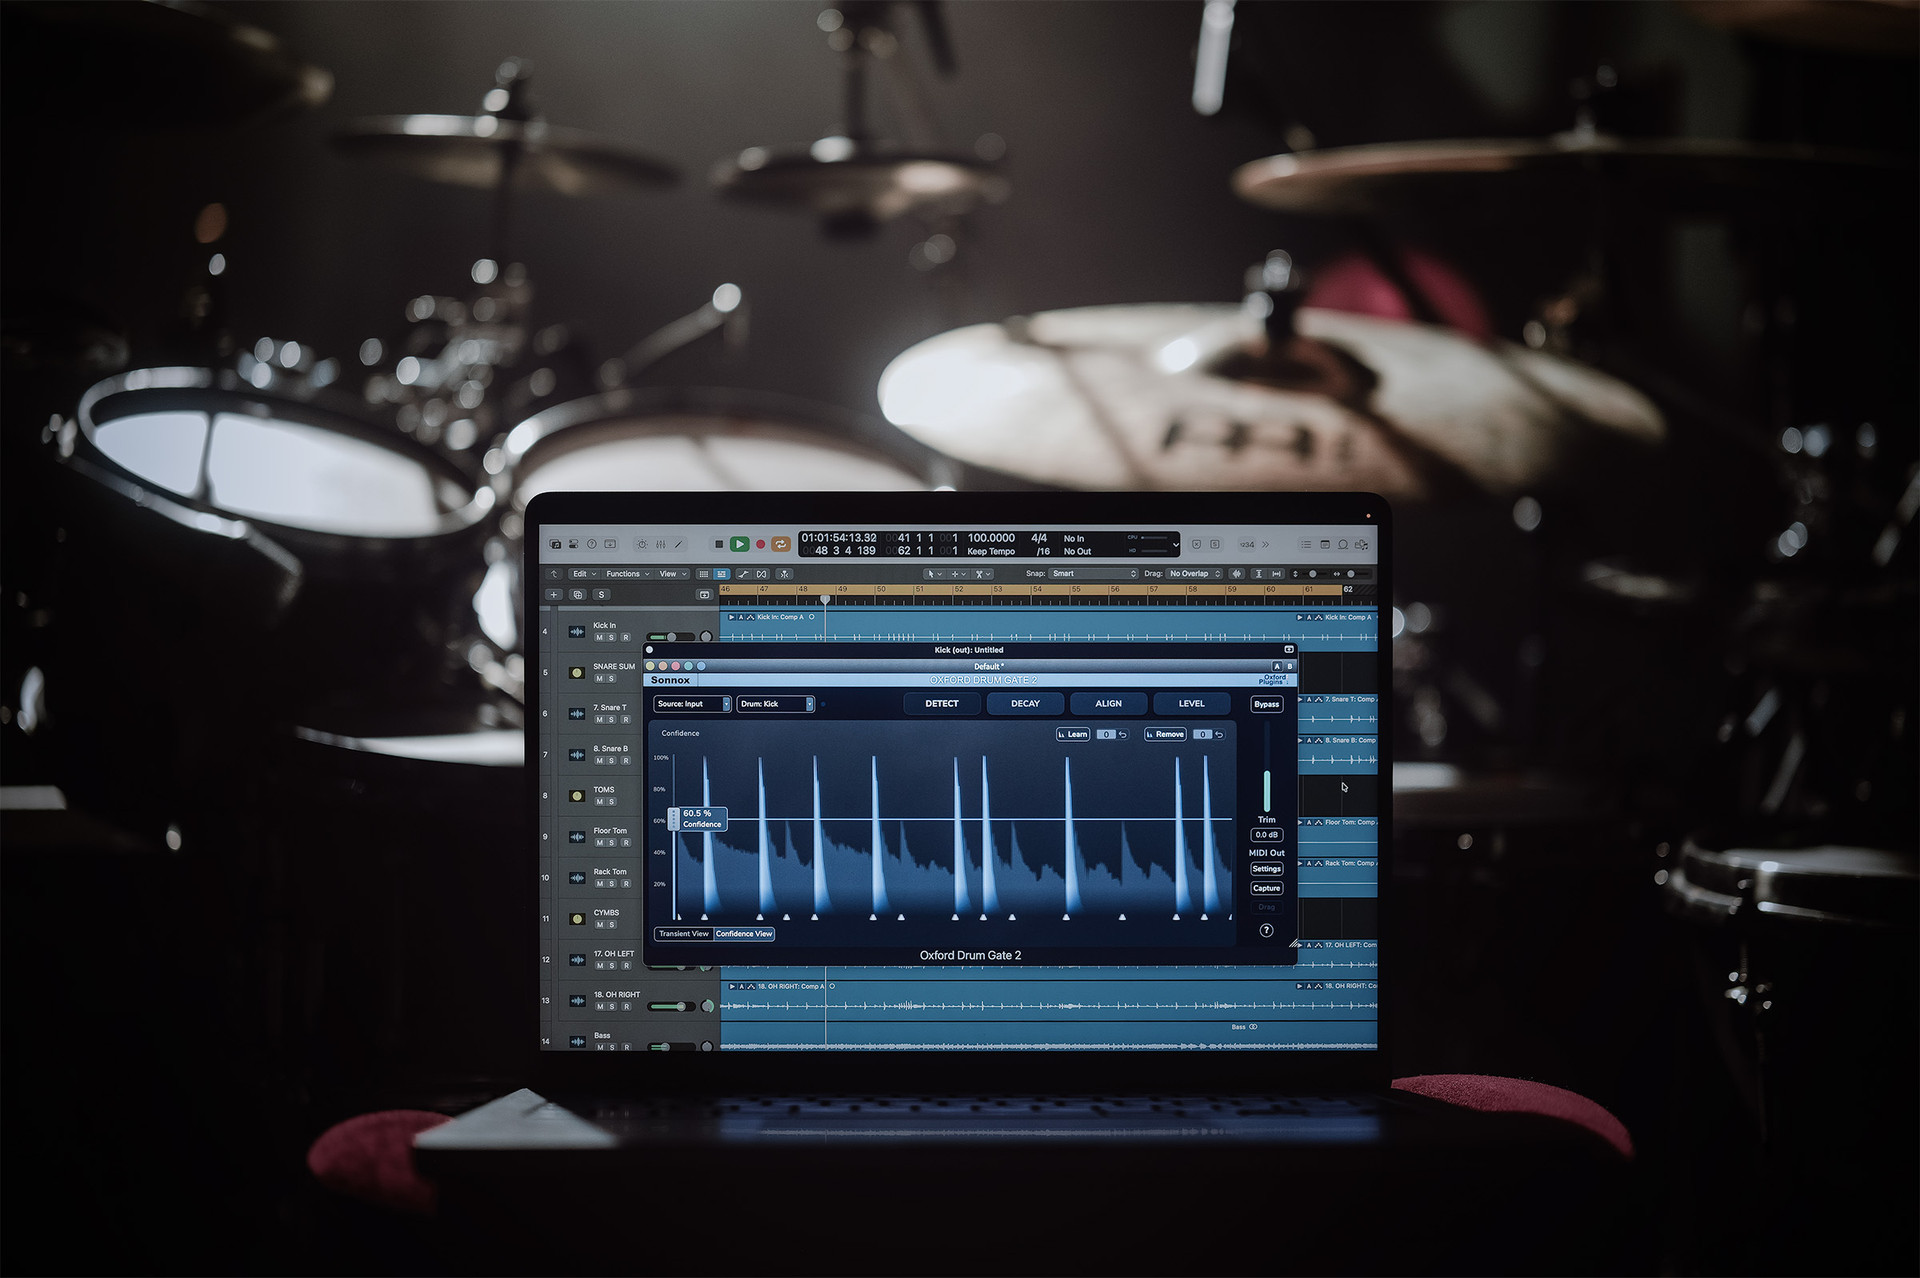Open the Source: Input dropdown
The image size is (1920, 1278).
690,704
